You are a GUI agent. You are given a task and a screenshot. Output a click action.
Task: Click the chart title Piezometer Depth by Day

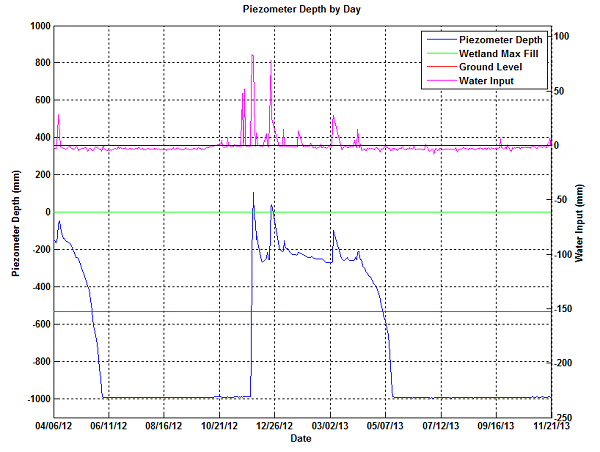click(302, 9)
